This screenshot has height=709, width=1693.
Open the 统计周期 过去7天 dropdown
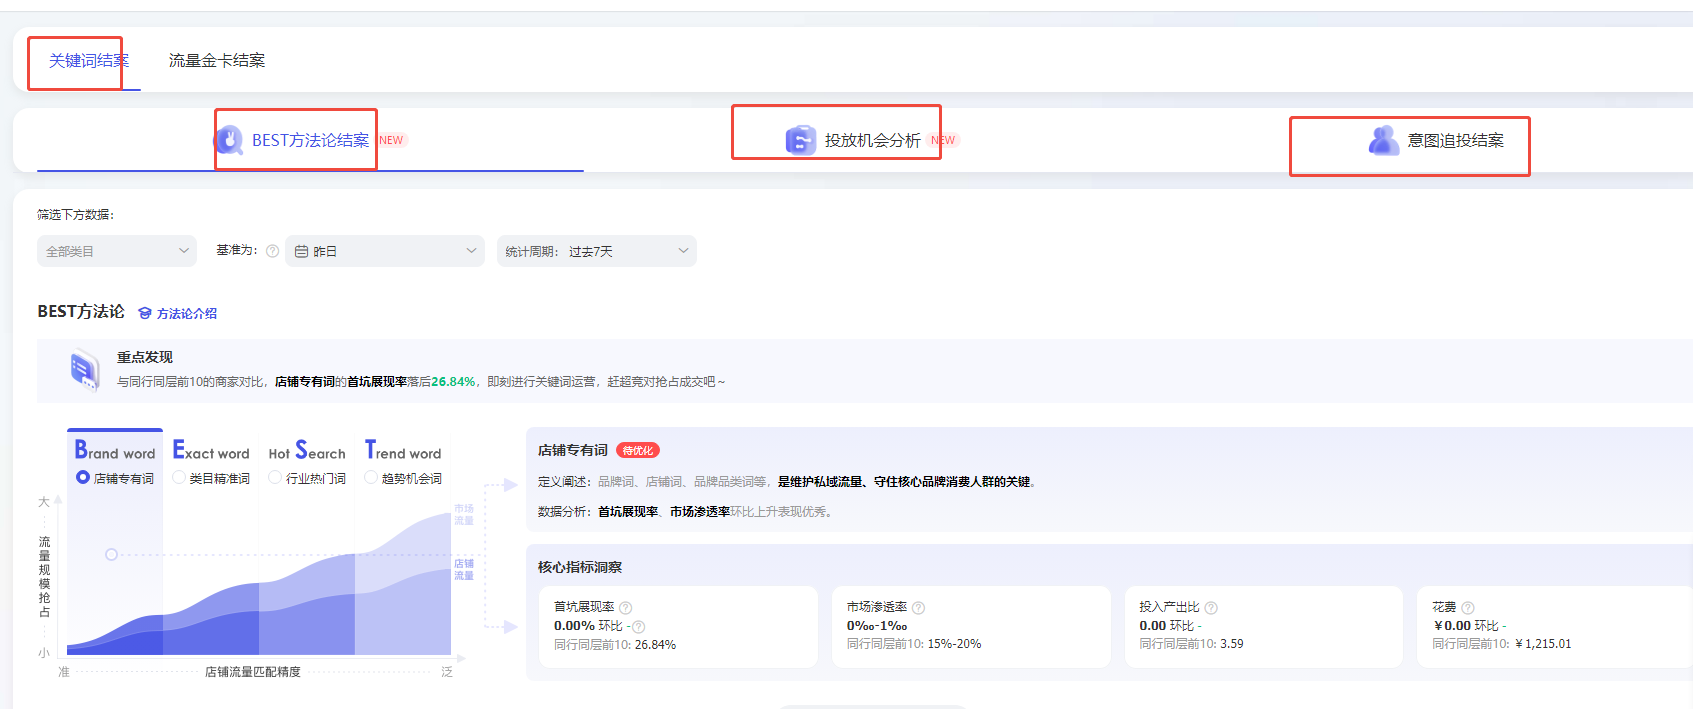[597, 251]
